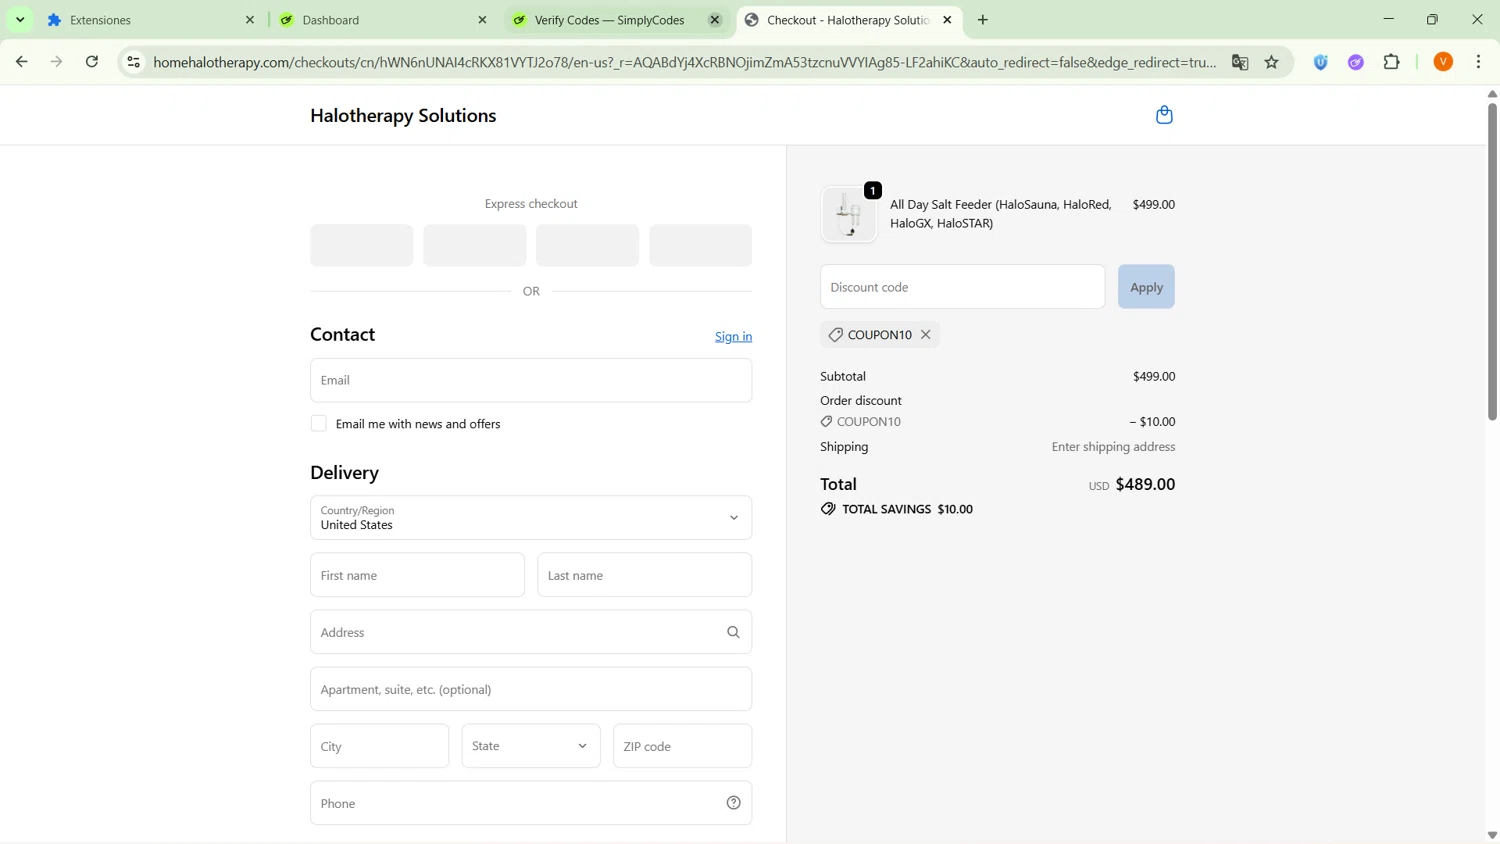The height and width of the screenshot is (844, 1500).
Task: Remove the COUPON10 discount tag
Action: pyautogui.click(x=926, y=335)
